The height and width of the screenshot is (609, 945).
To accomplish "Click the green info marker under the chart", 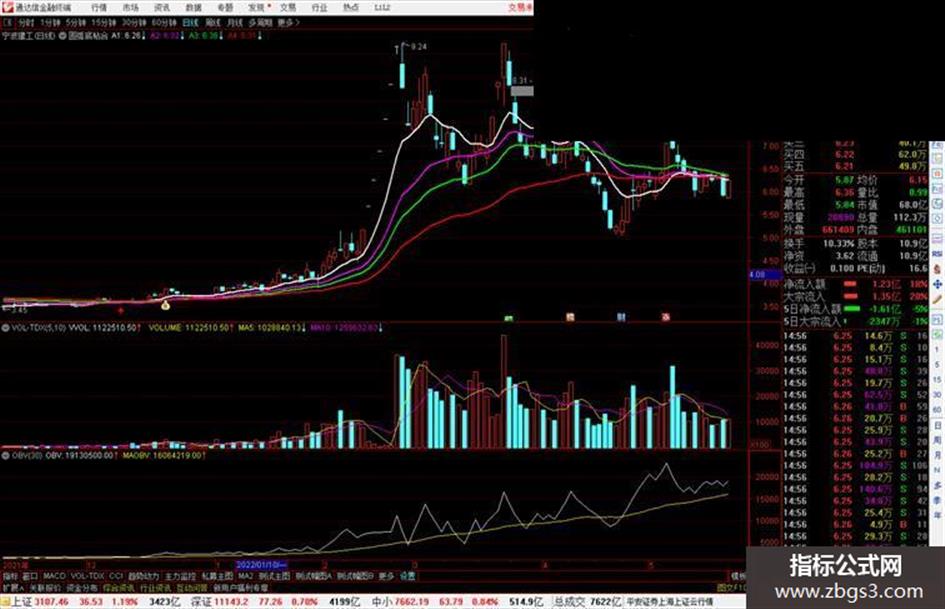I will click(x=509, y=317).
